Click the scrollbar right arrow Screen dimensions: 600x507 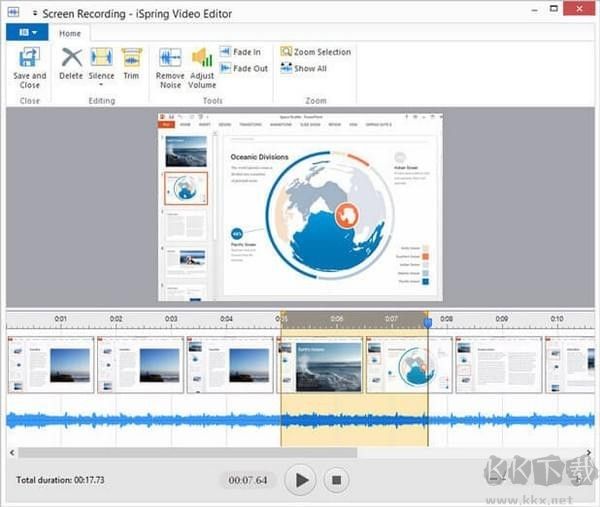[589, 453]
